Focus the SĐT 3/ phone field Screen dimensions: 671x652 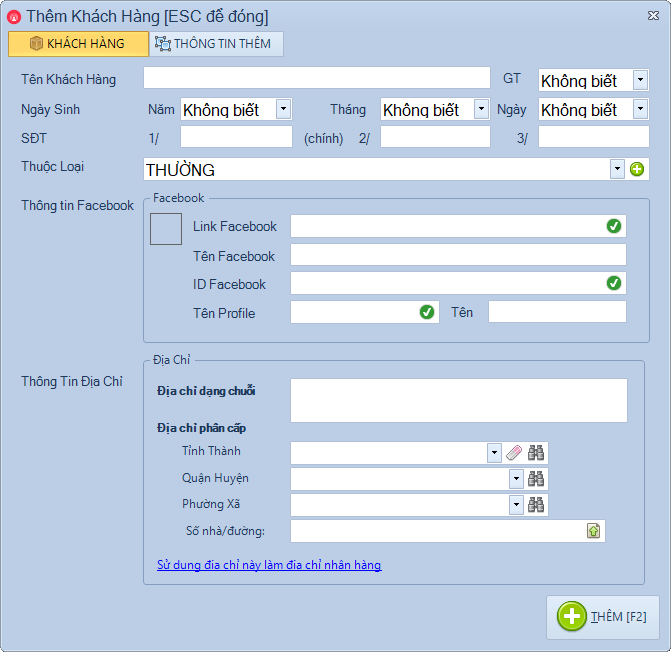coord(594,137)
